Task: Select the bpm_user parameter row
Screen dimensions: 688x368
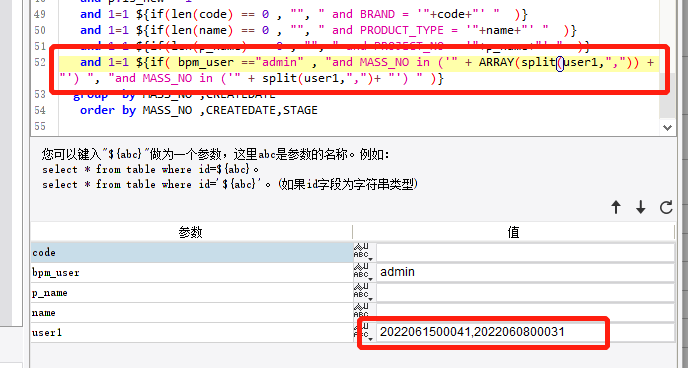Action: pyautogui.click(x=192, y=273)
